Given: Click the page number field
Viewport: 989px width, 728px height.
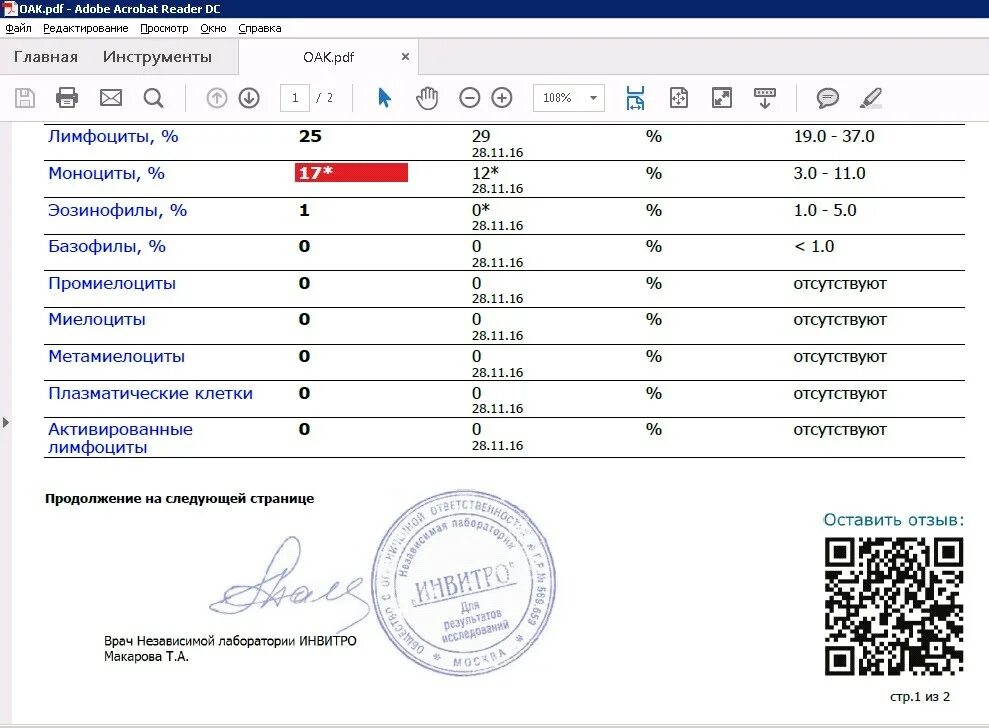Looking at the screenshot, I should [x=295, y=98].
